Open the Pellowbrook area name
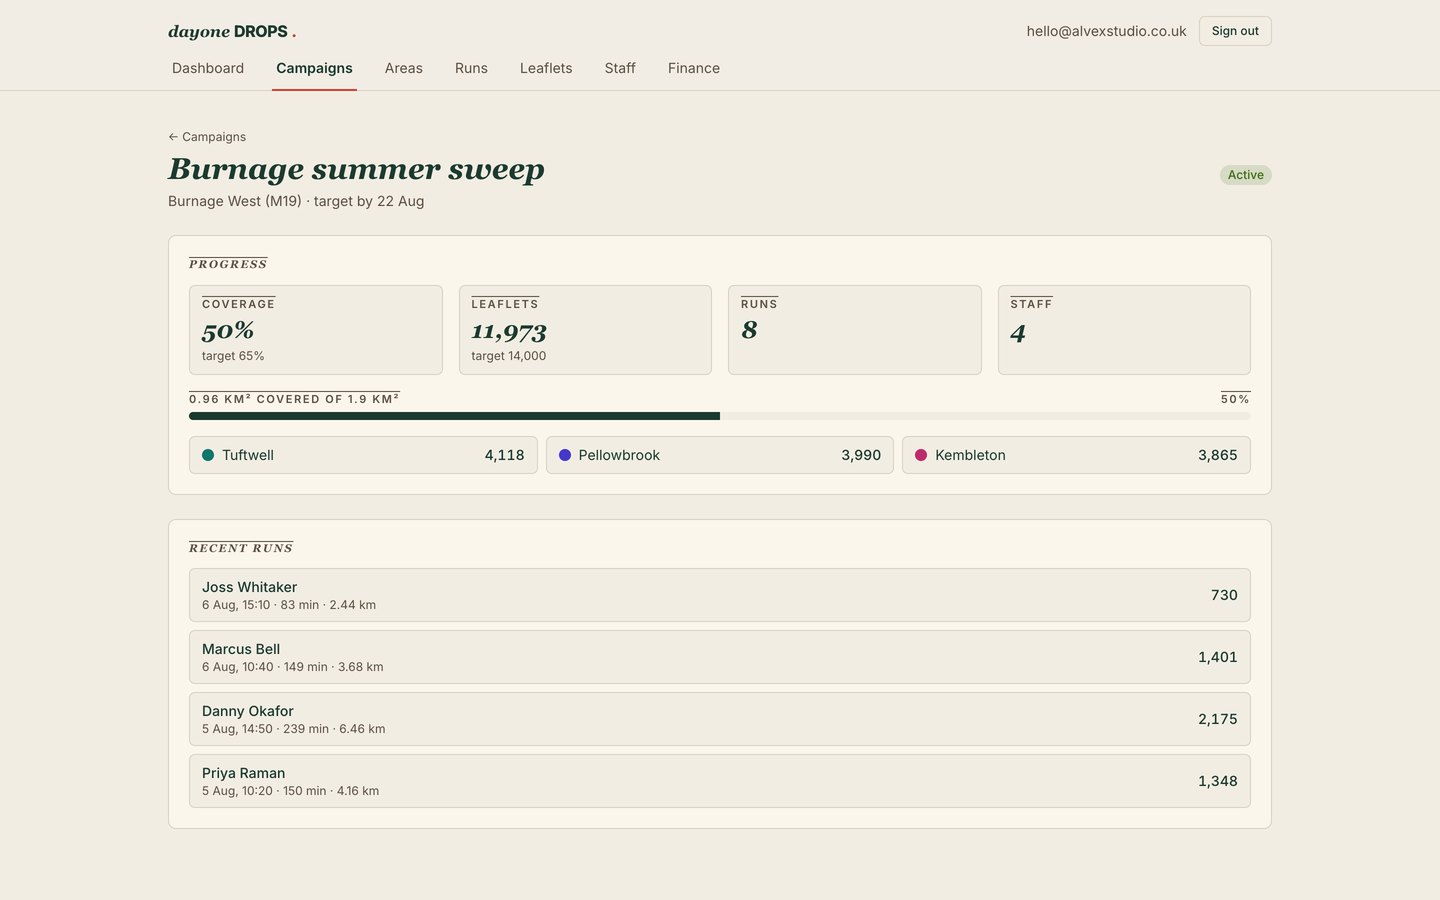The height and width of the screenshot is (900, 1440). pyautogui.click(x=619, y=455)
